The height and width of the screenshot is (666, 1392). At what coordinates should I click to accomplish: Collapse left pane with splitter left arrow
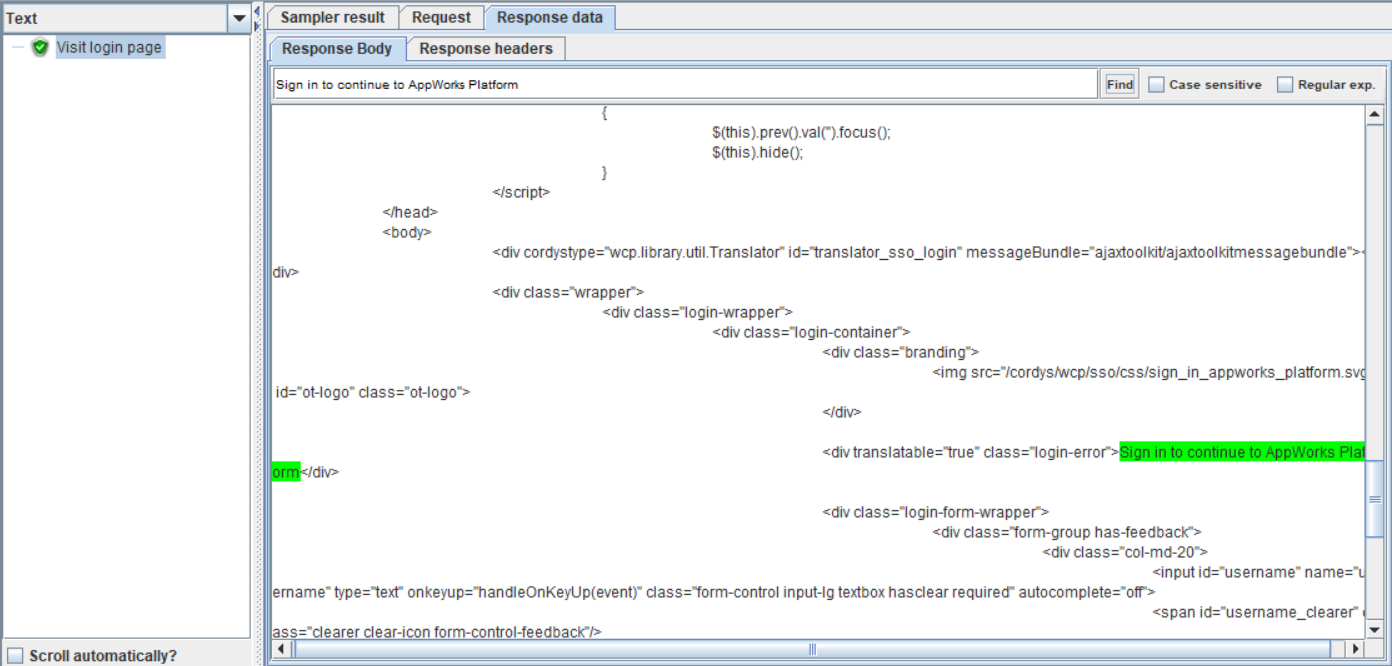click(257, 11)
